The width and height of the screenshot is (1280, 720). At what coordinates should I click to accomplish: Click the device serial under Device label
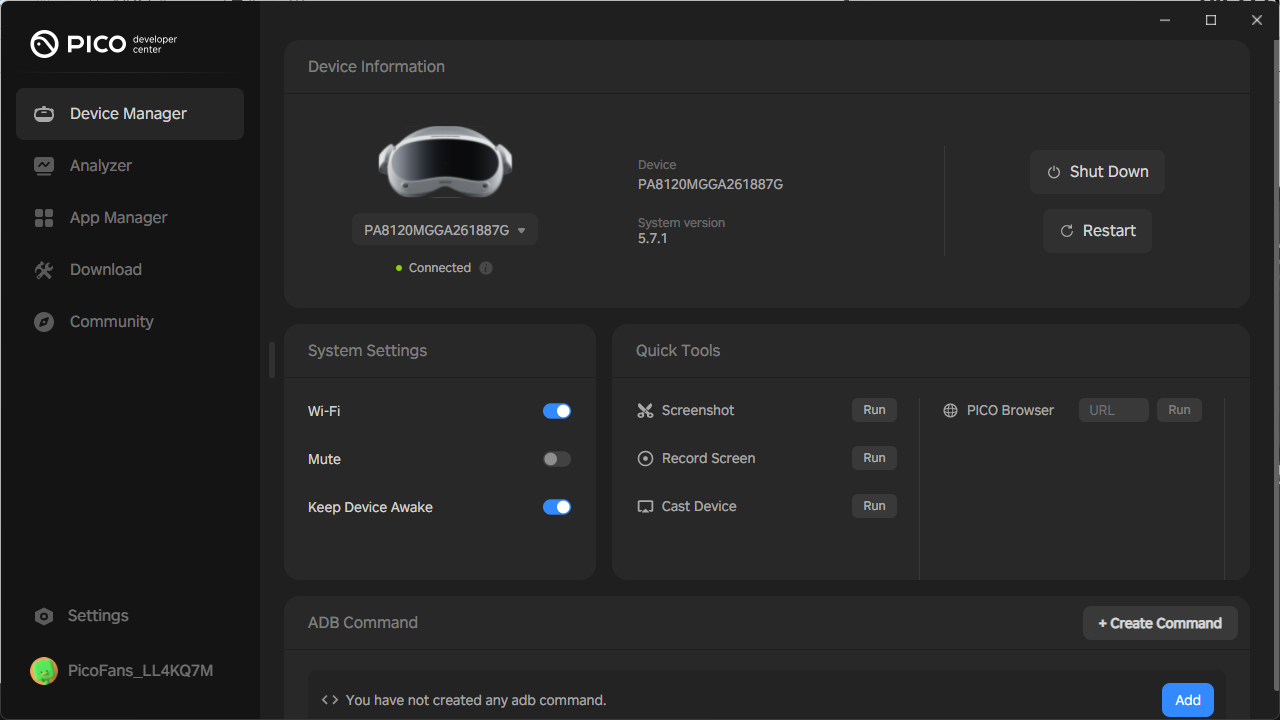[710, 184]
